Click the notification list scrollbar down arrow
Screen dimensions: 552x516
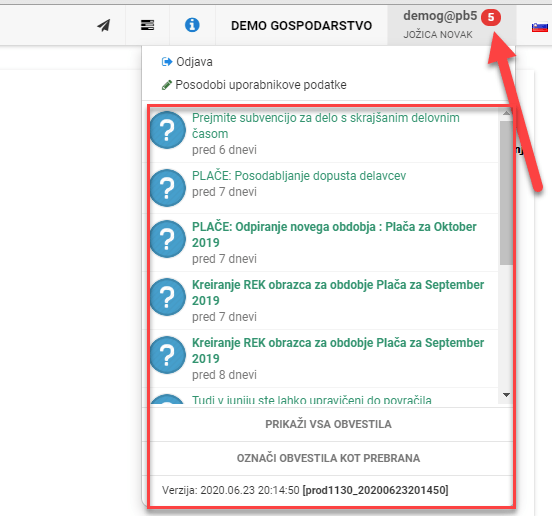(x=506, y=395)
